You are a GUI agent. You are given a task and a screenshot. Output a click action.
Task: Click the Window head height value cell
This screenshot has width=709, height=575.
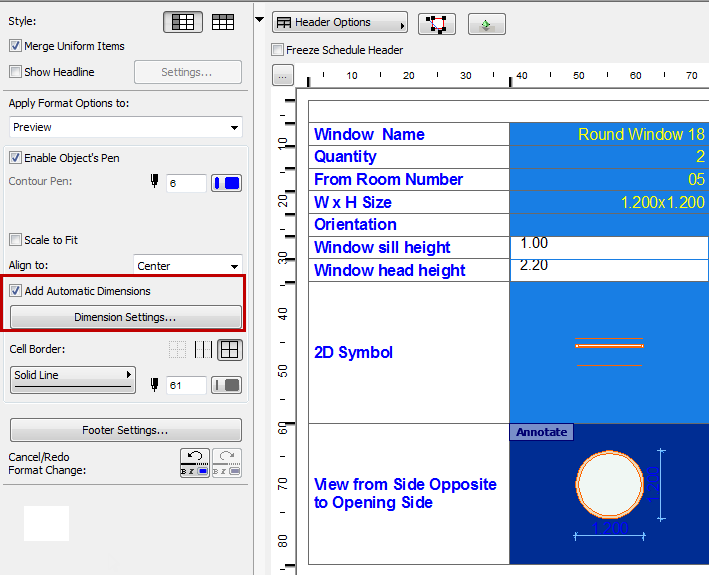(x=609, y=270)
